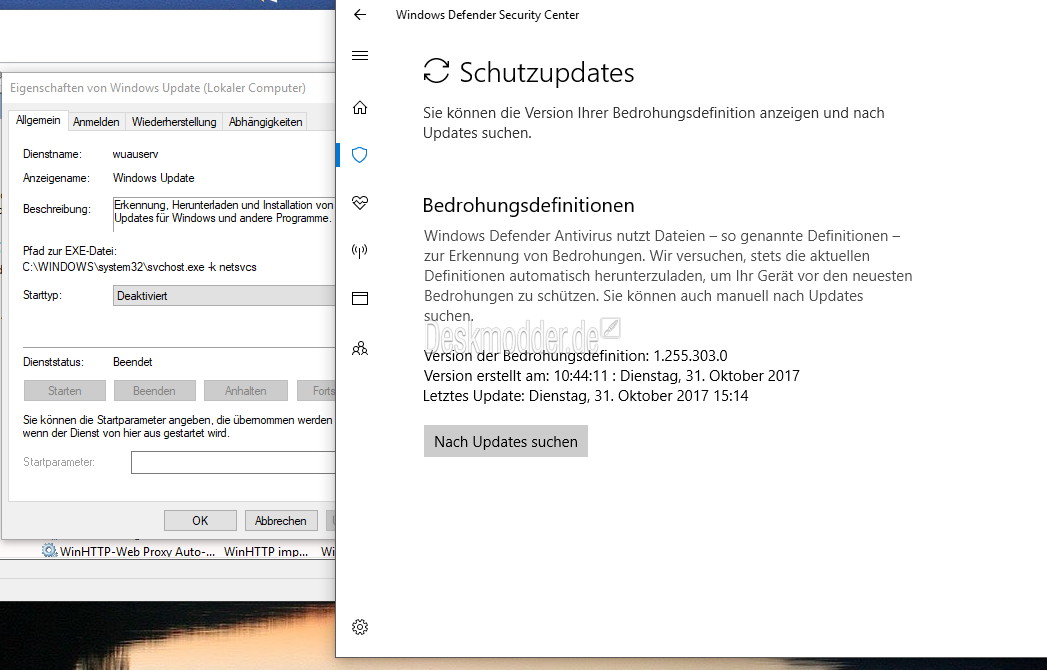
Task: Click the properties dialog title bar
Action: click(168, 88)
